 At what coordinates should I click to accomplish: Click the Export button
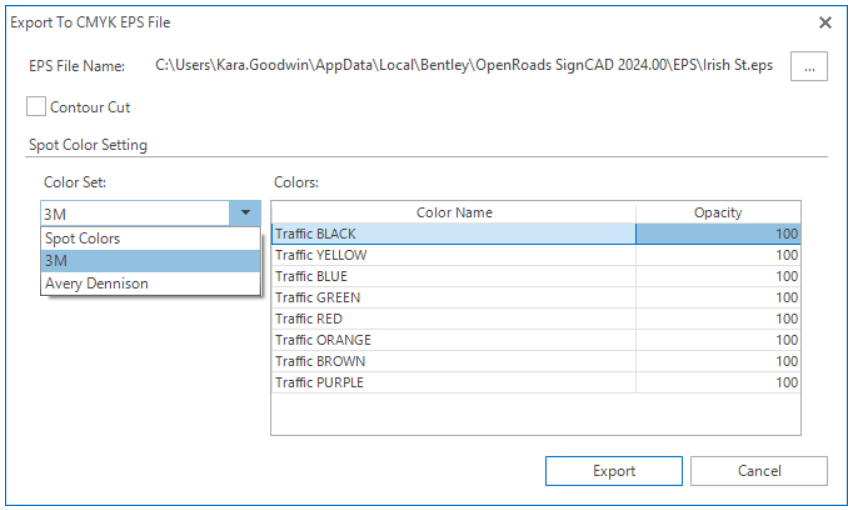click(x=613, y=471)
